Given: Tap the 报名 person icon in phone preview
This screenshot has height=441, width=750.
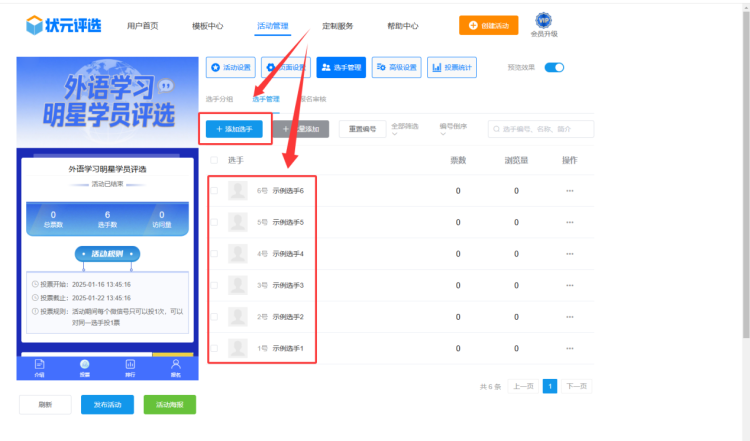Looking at the screenshot, I should click(x=176, y=366).
